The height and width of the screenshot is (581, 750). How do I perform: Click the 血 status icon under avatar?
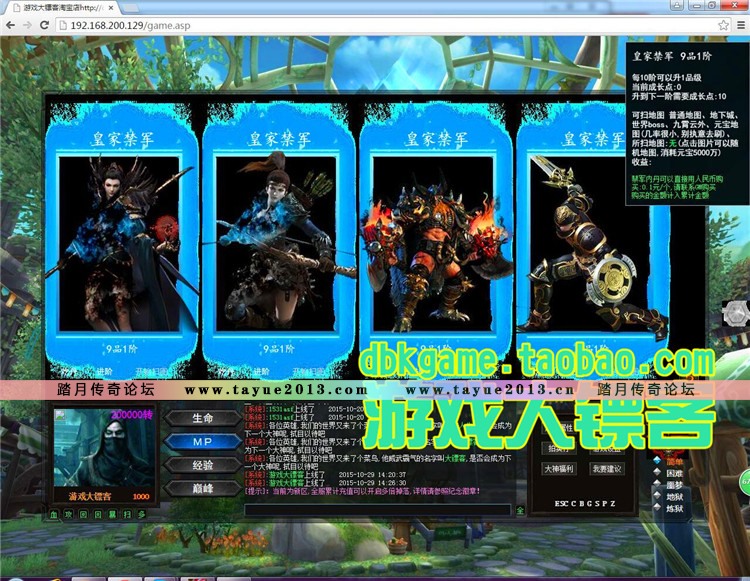[54, 515]
